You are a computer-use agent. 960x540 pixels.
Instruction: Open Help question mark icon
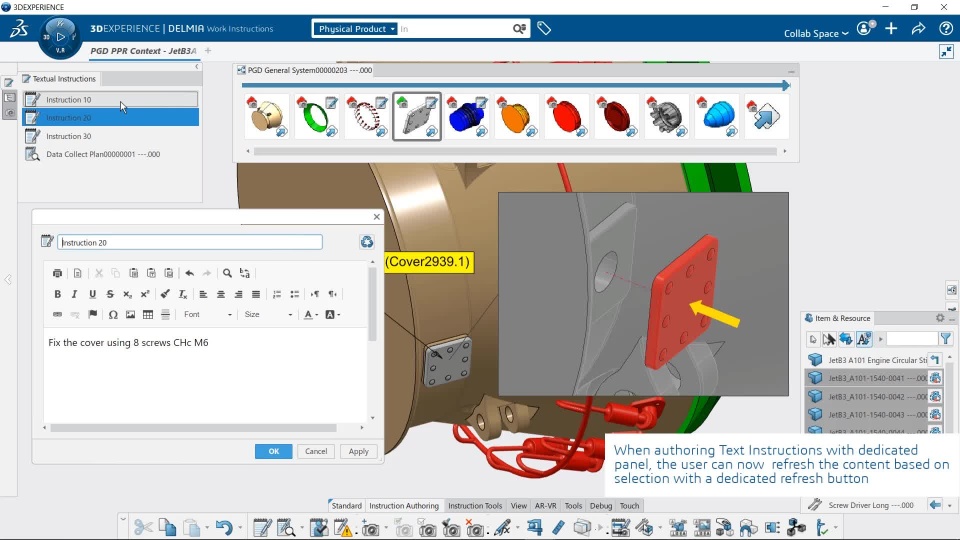pyautogui.click(x=945, y=28)
